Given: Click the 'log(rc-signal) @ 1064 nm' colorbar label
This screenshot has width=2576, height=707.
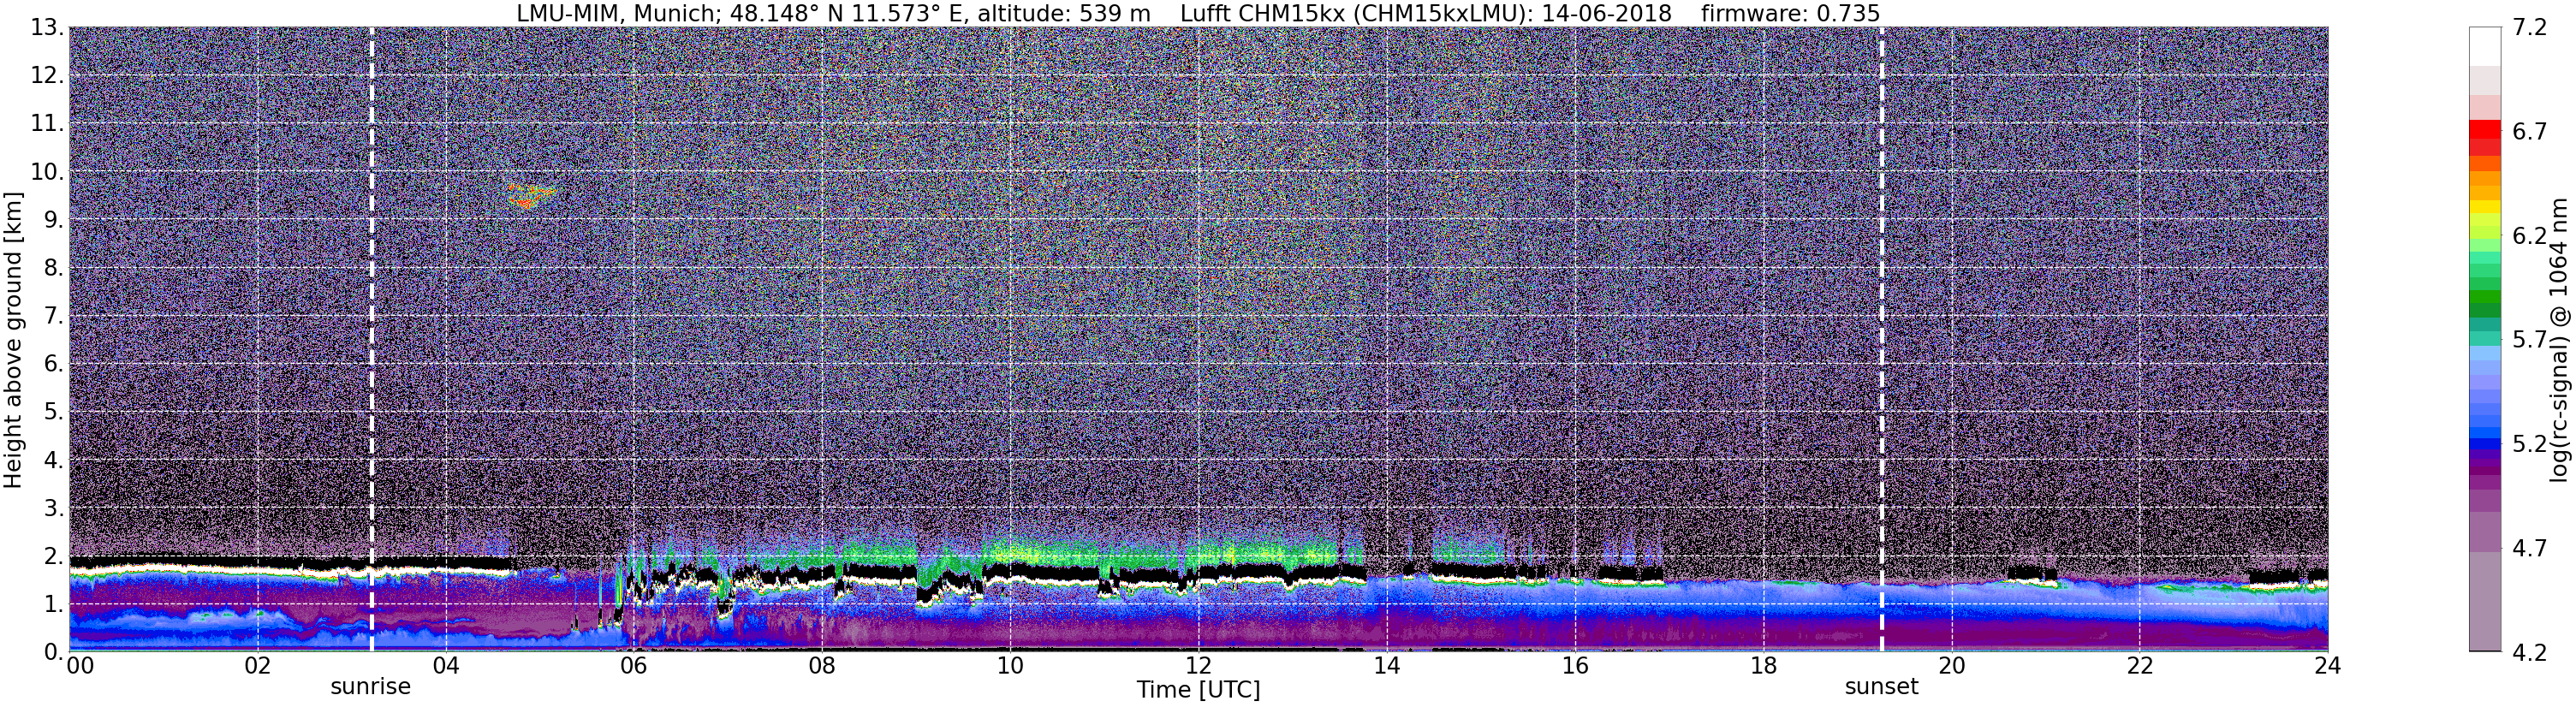Looking at the screenshot, I should click(2558, 339).
